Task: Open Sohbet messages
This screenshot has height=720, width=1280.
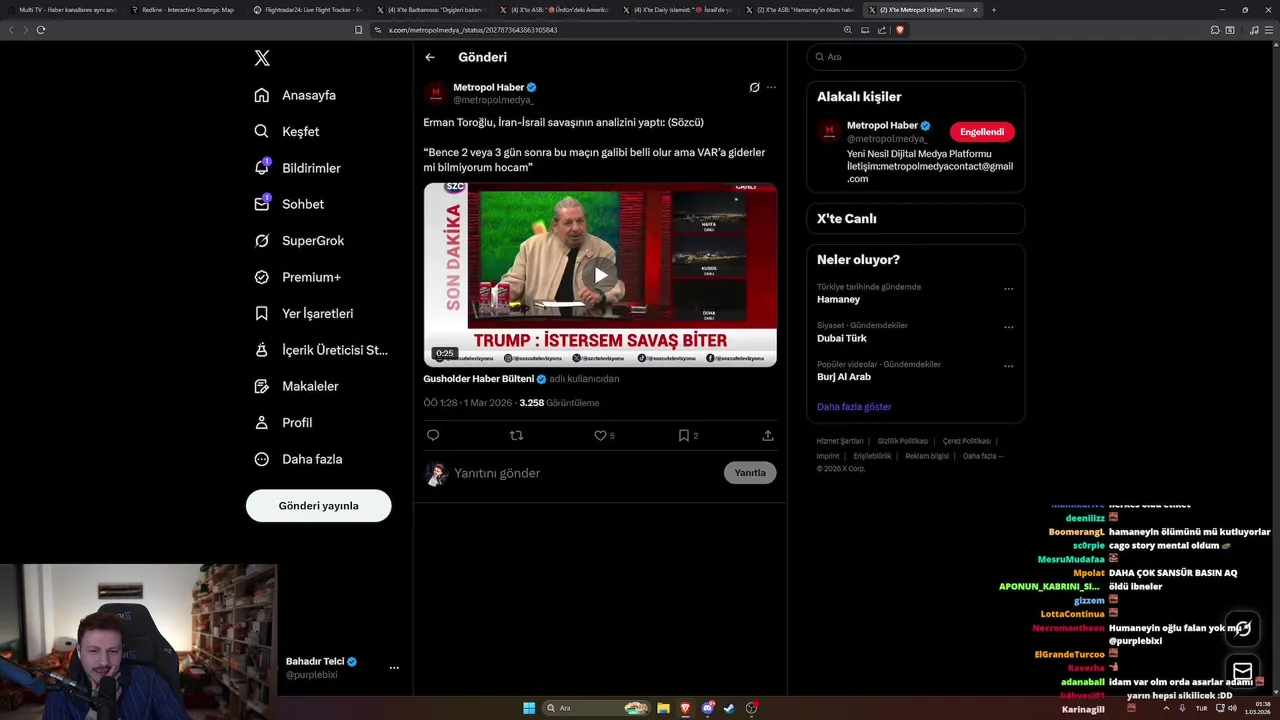Action: click(289, 204)
